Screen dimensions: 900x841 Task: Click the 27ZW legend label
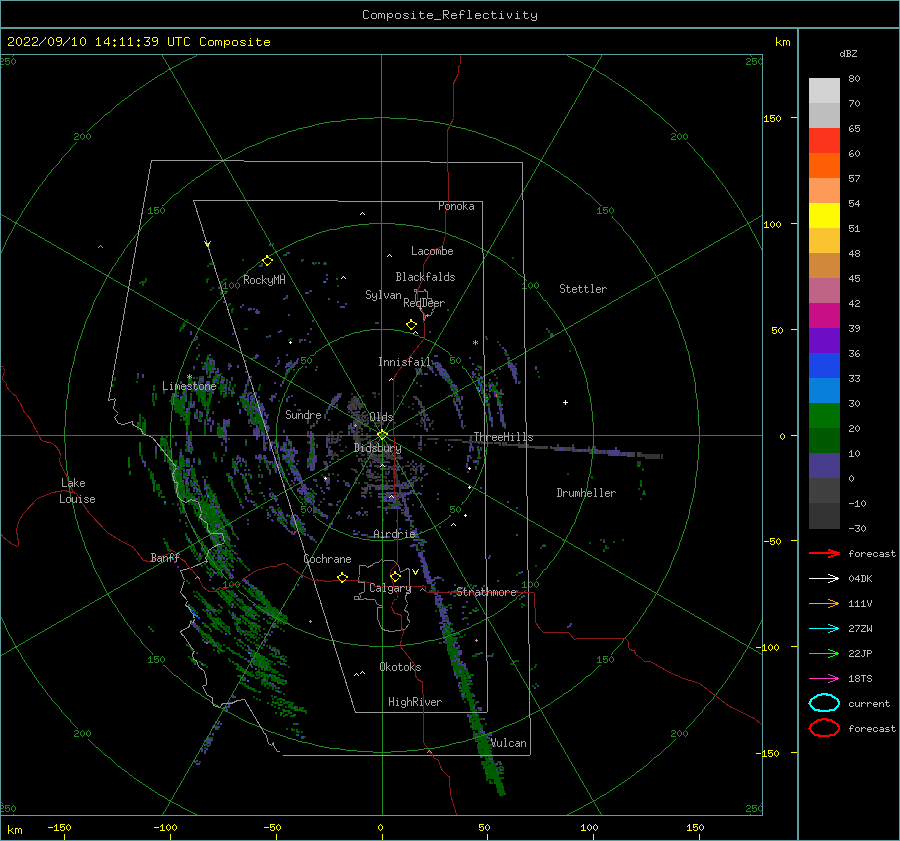[860, 629]
